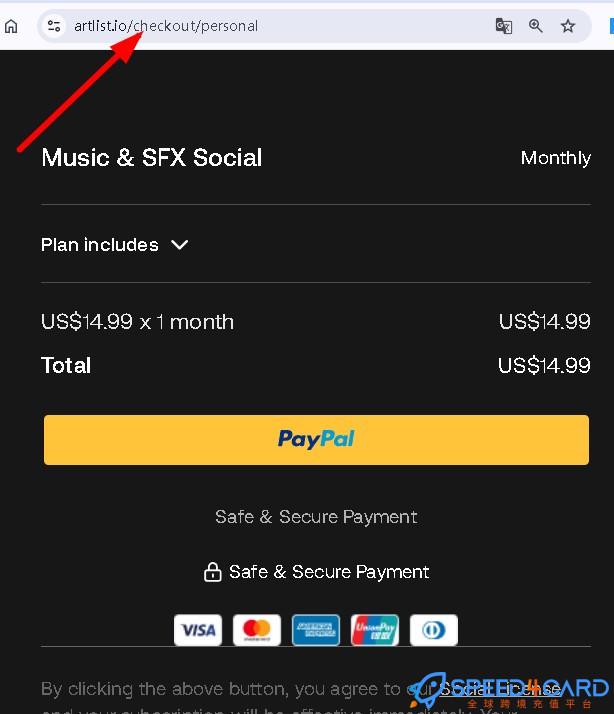Click the Mastercard icon
Viewport: 614px width, 714px height.
tap(257, 630)
